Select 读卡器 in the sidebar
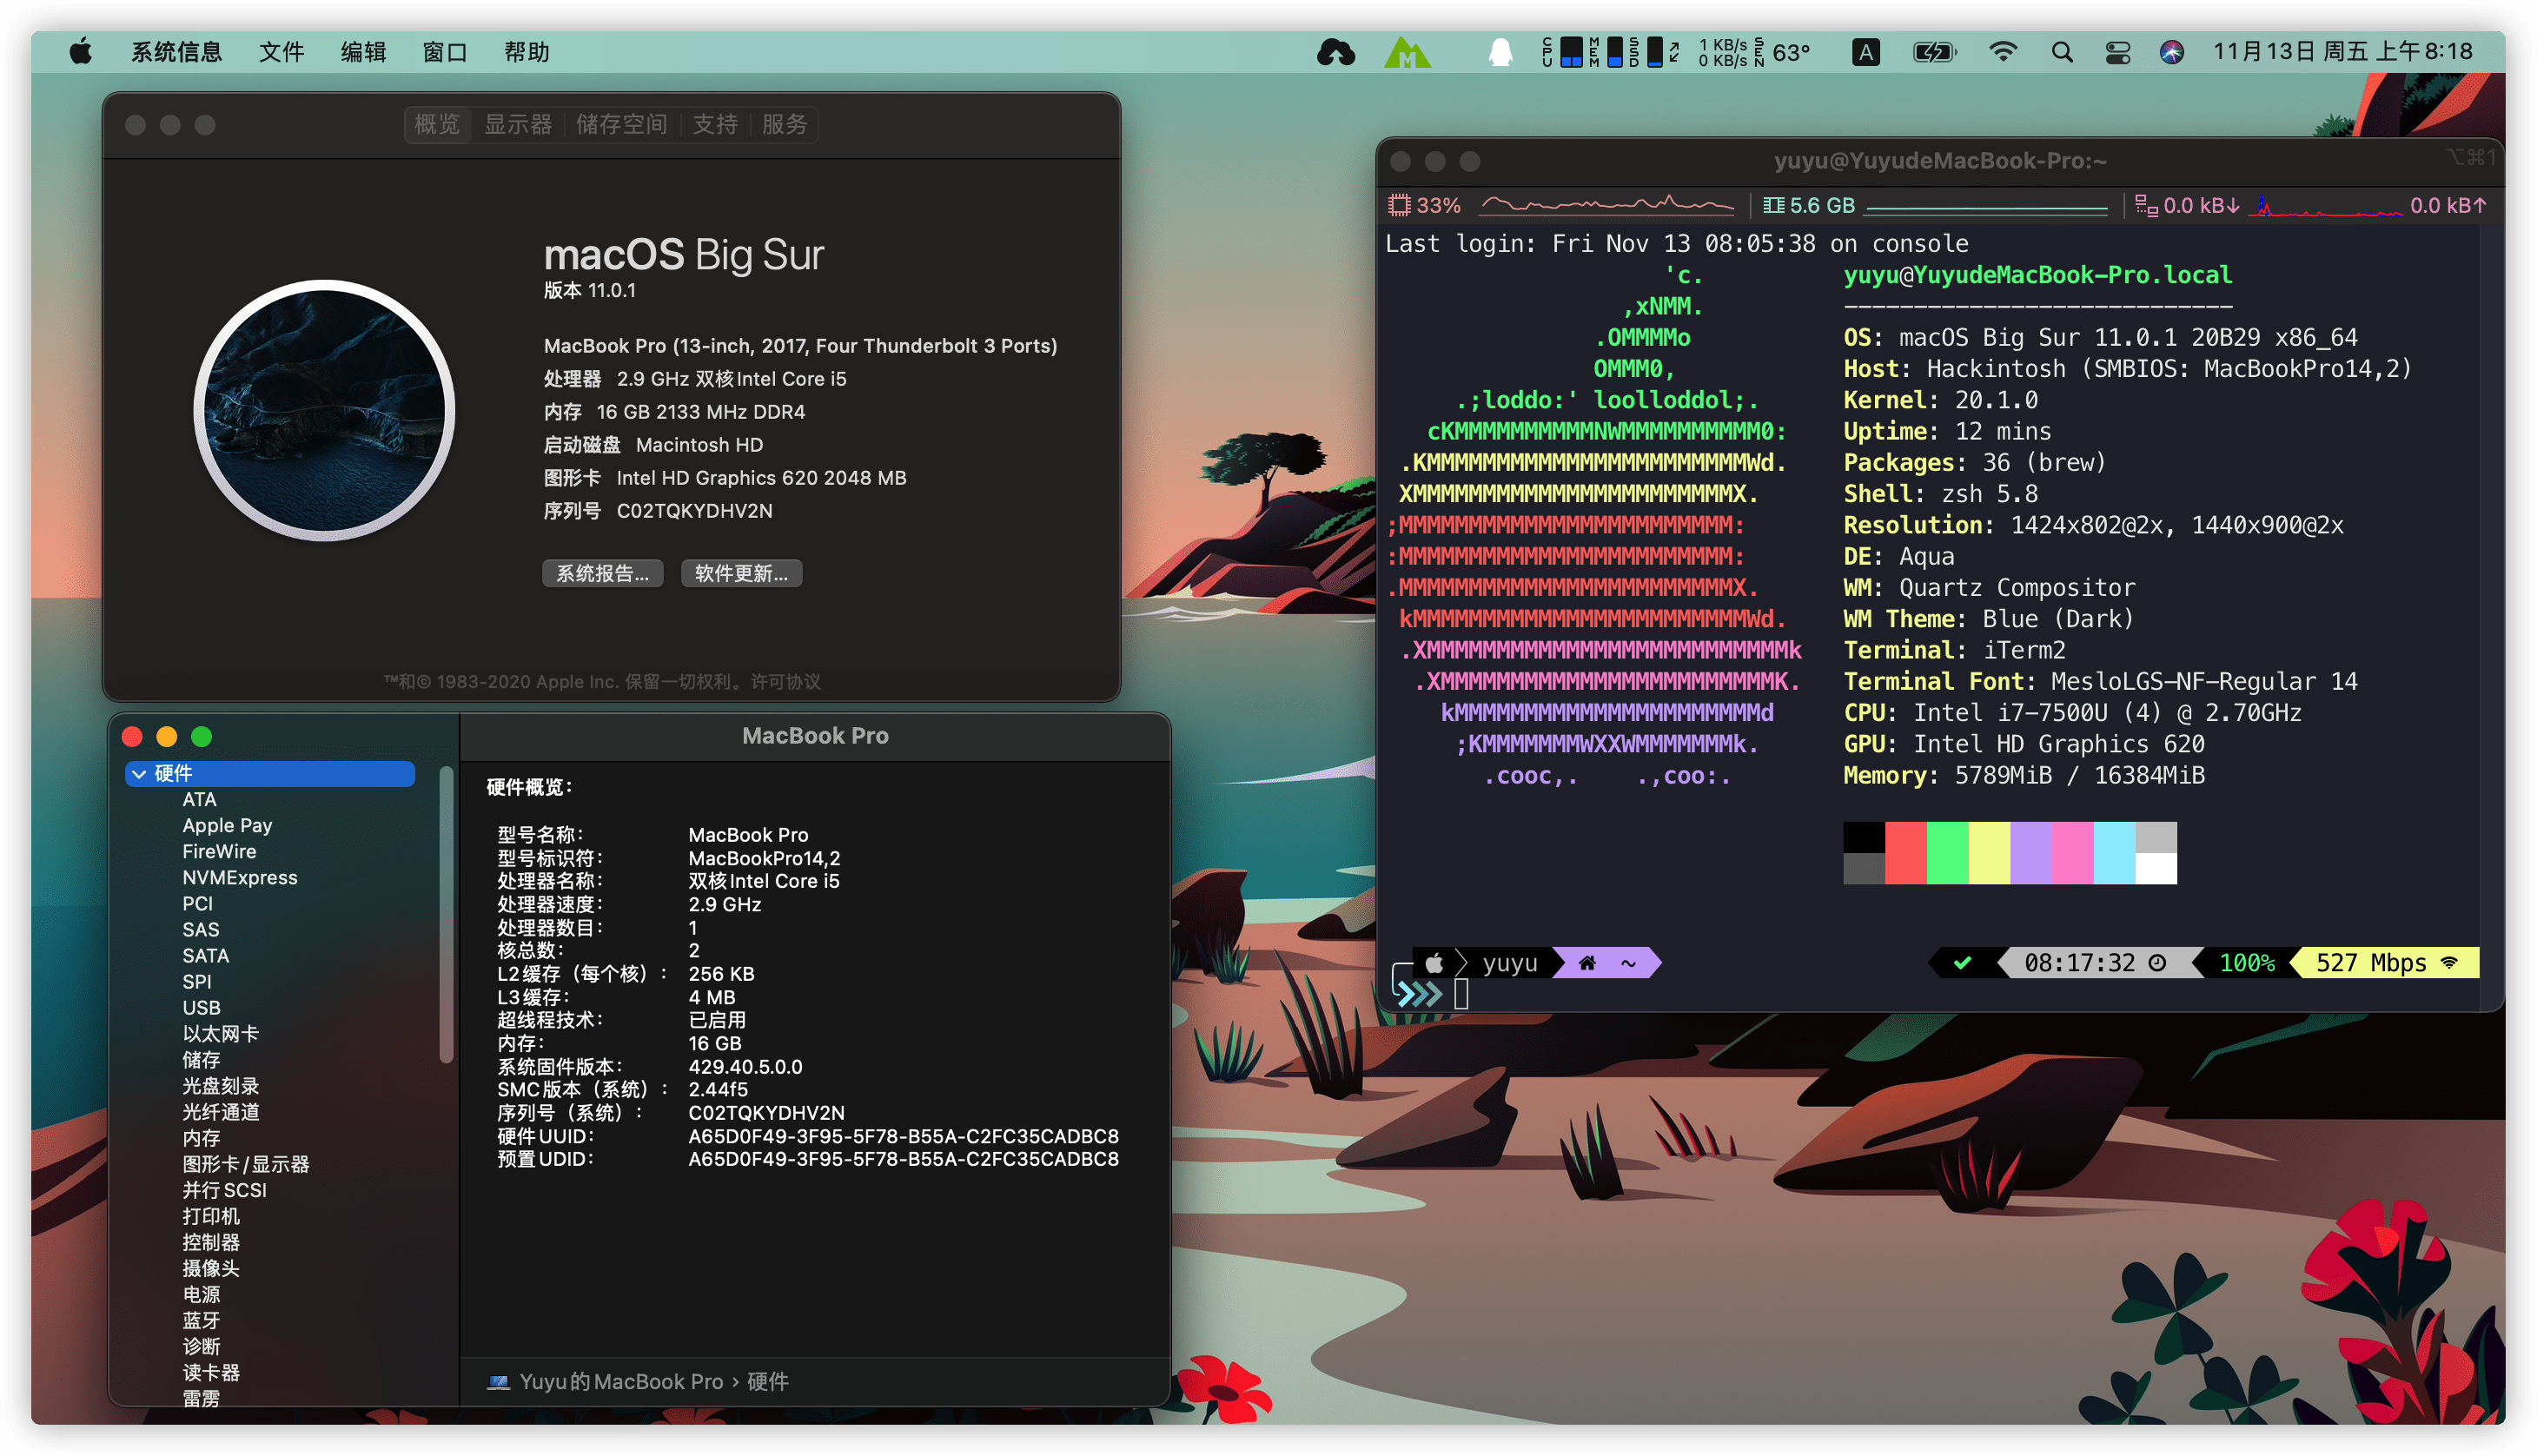This screenshot has width=2537, height=1456. coord(211,1371)
